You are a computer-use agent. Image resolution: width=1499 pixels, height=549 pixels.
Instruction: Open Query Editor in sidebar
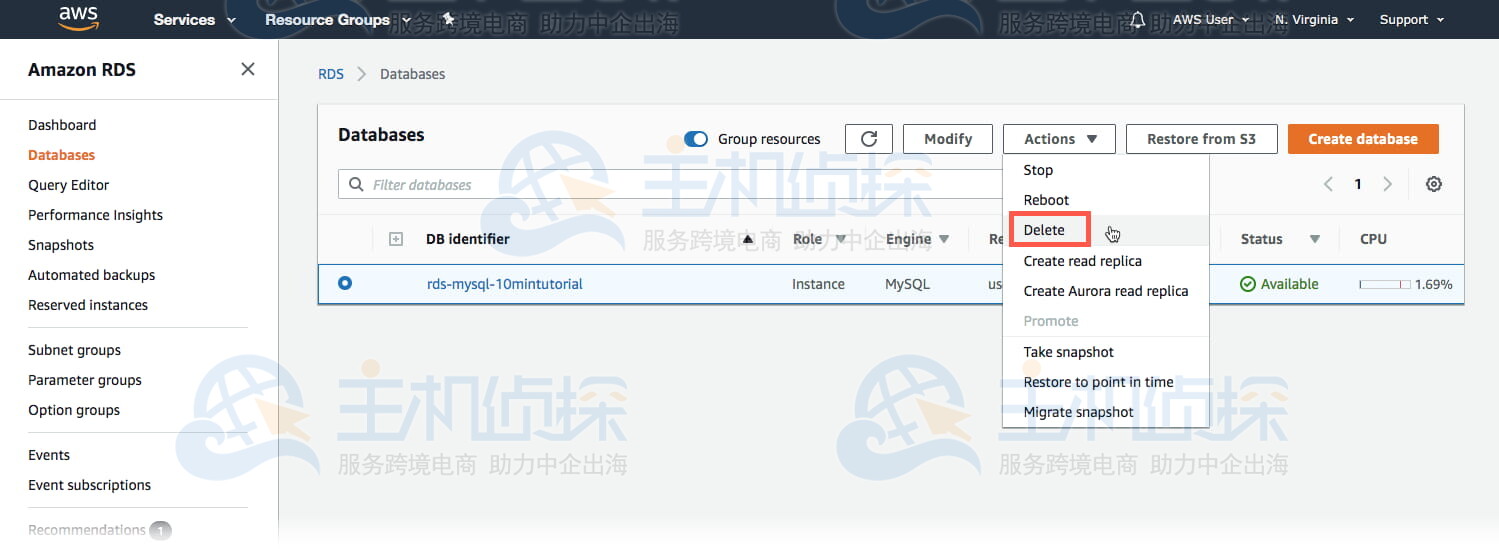(x=68, y=185)
